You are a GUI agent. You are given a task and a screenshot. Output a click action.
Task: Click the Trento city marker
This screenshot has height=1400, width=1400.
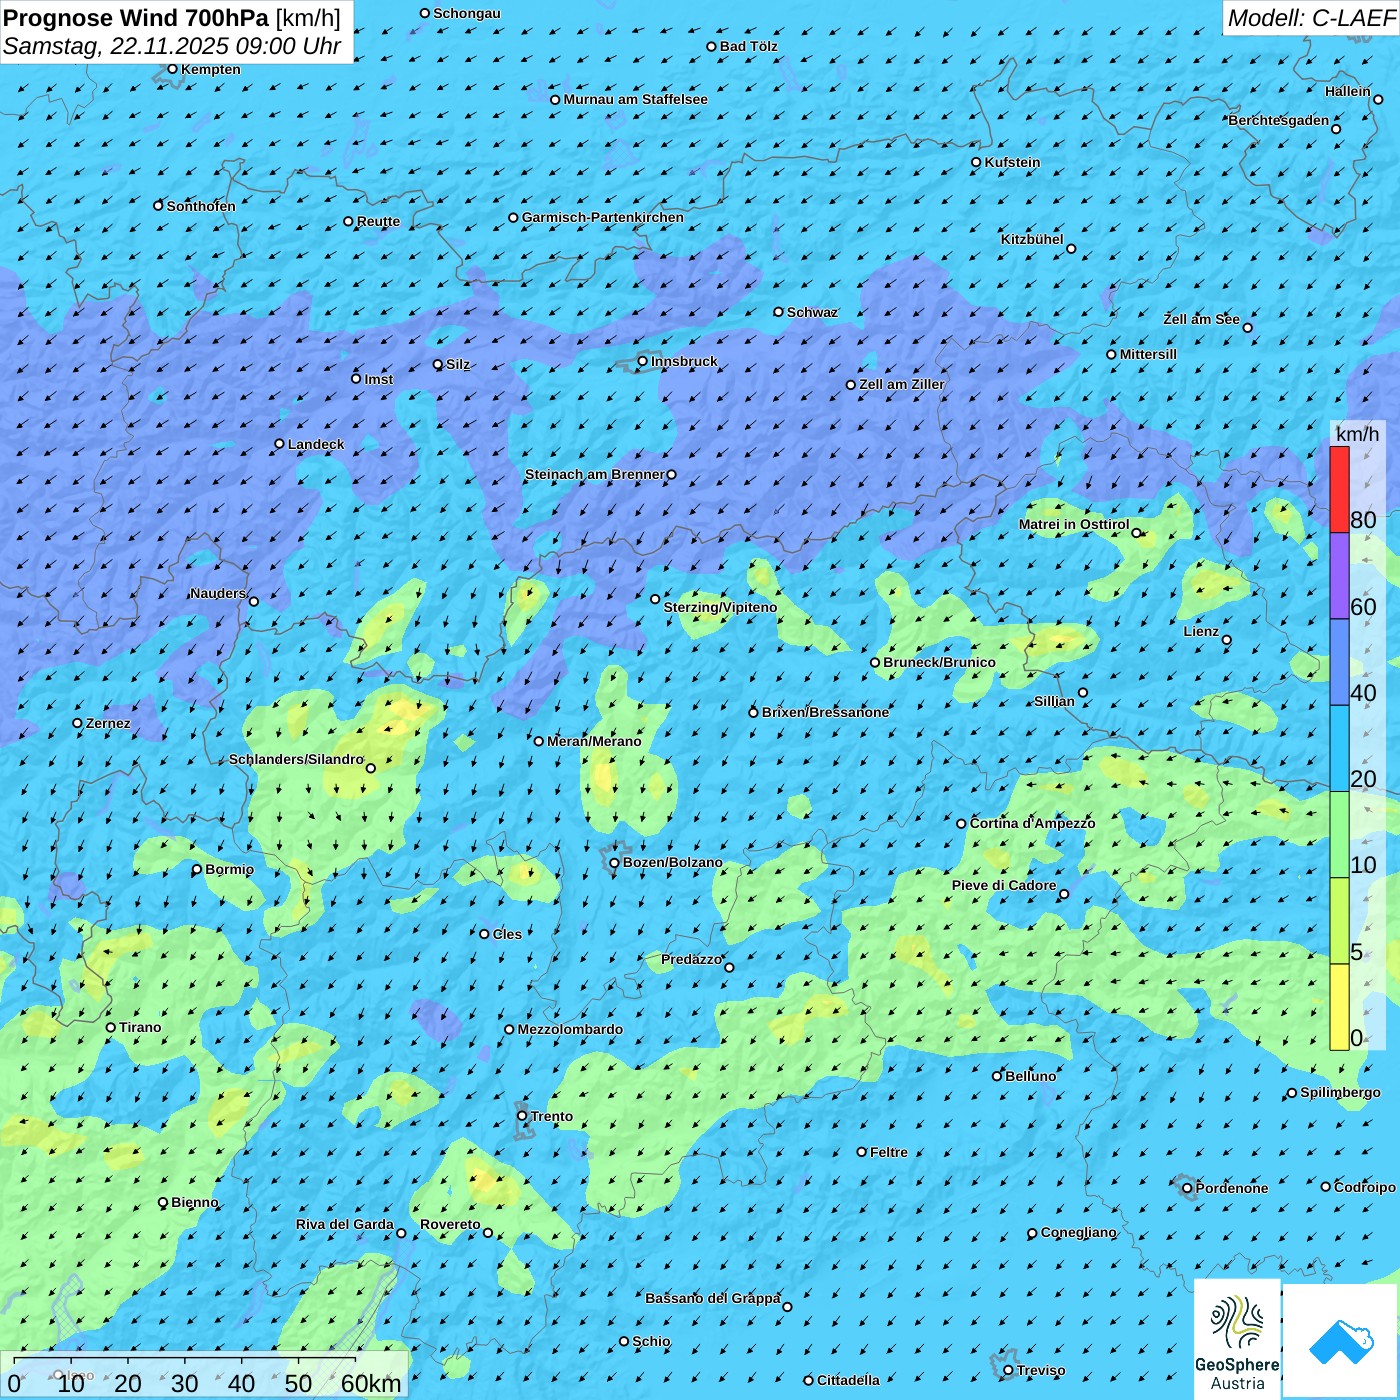click(522, 1116)
